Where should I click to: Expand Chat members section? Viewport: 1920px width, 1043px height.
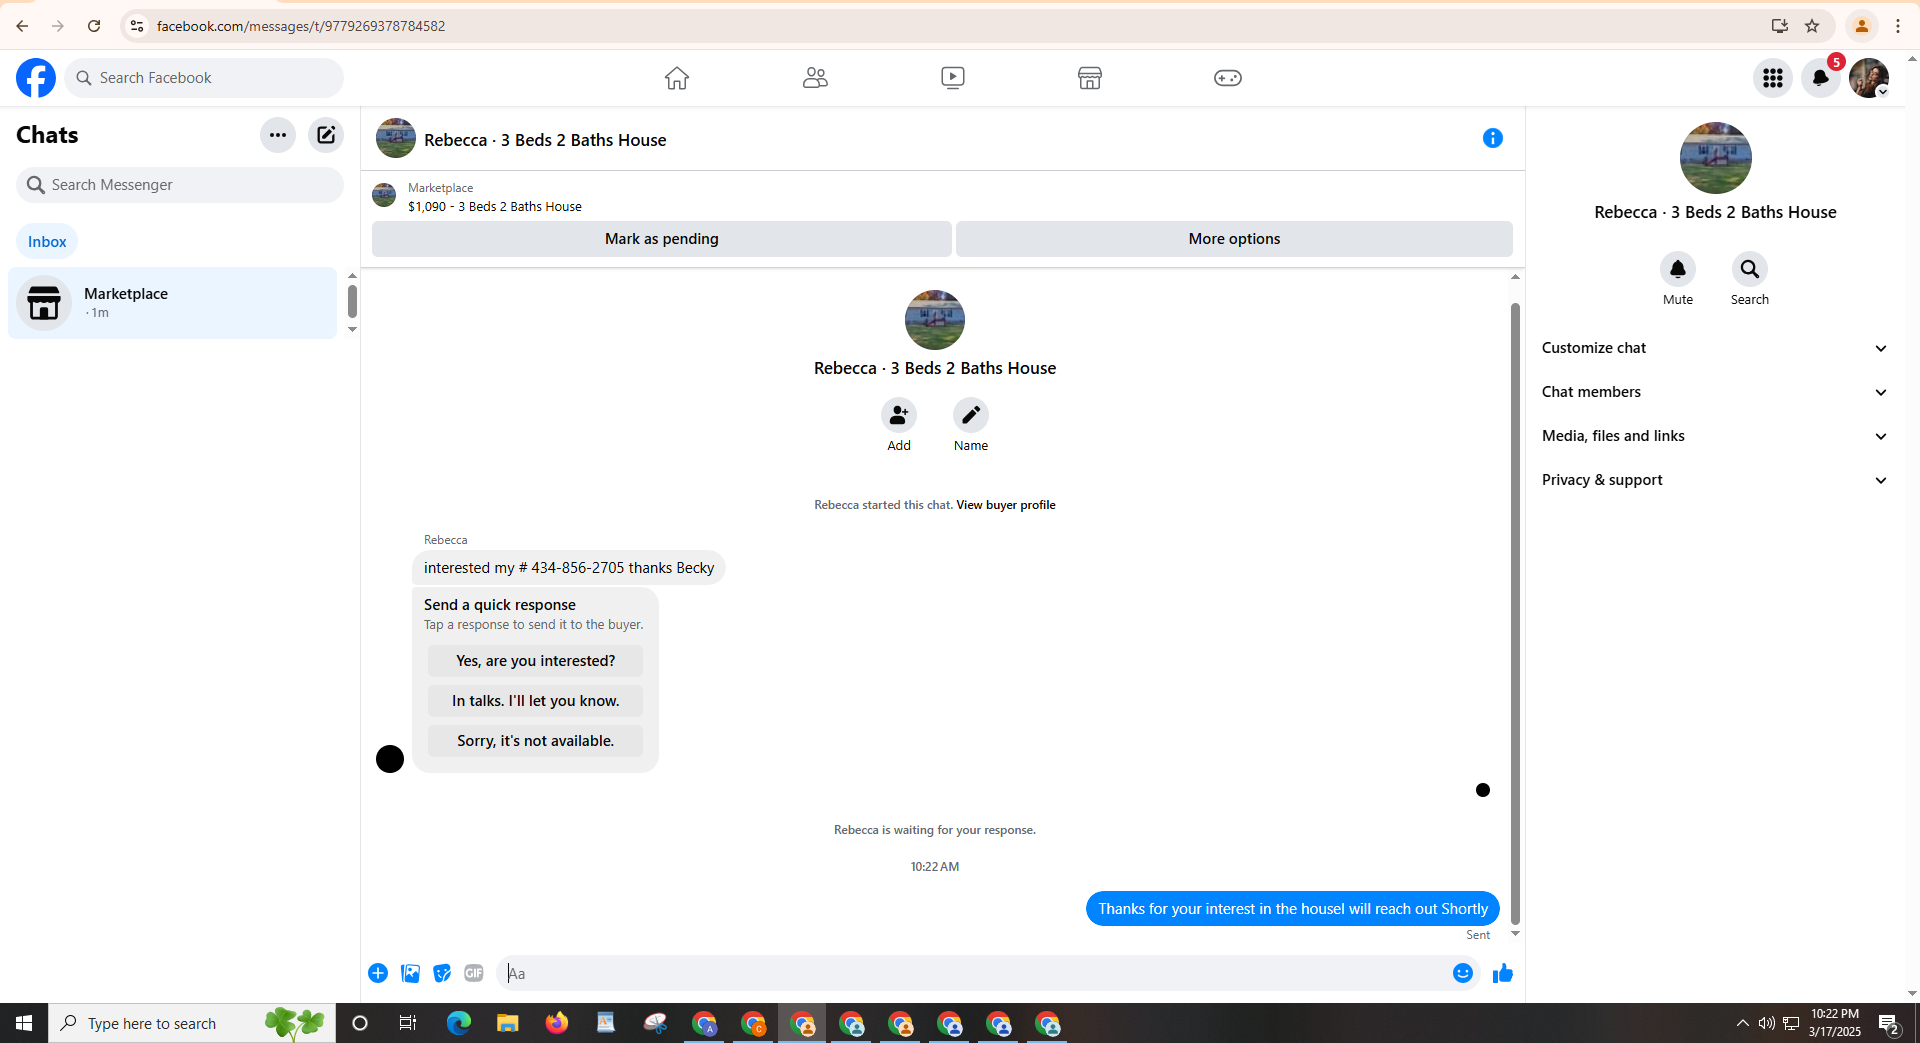tap(1715, 392)
